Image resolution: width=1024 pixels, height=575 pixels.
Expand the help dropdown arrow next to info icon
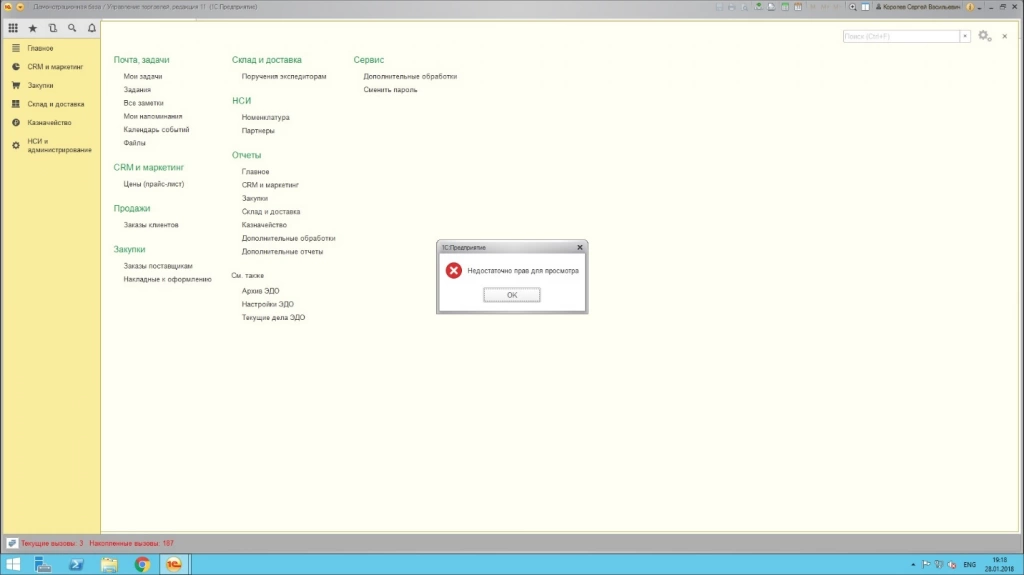coord(979,7)
